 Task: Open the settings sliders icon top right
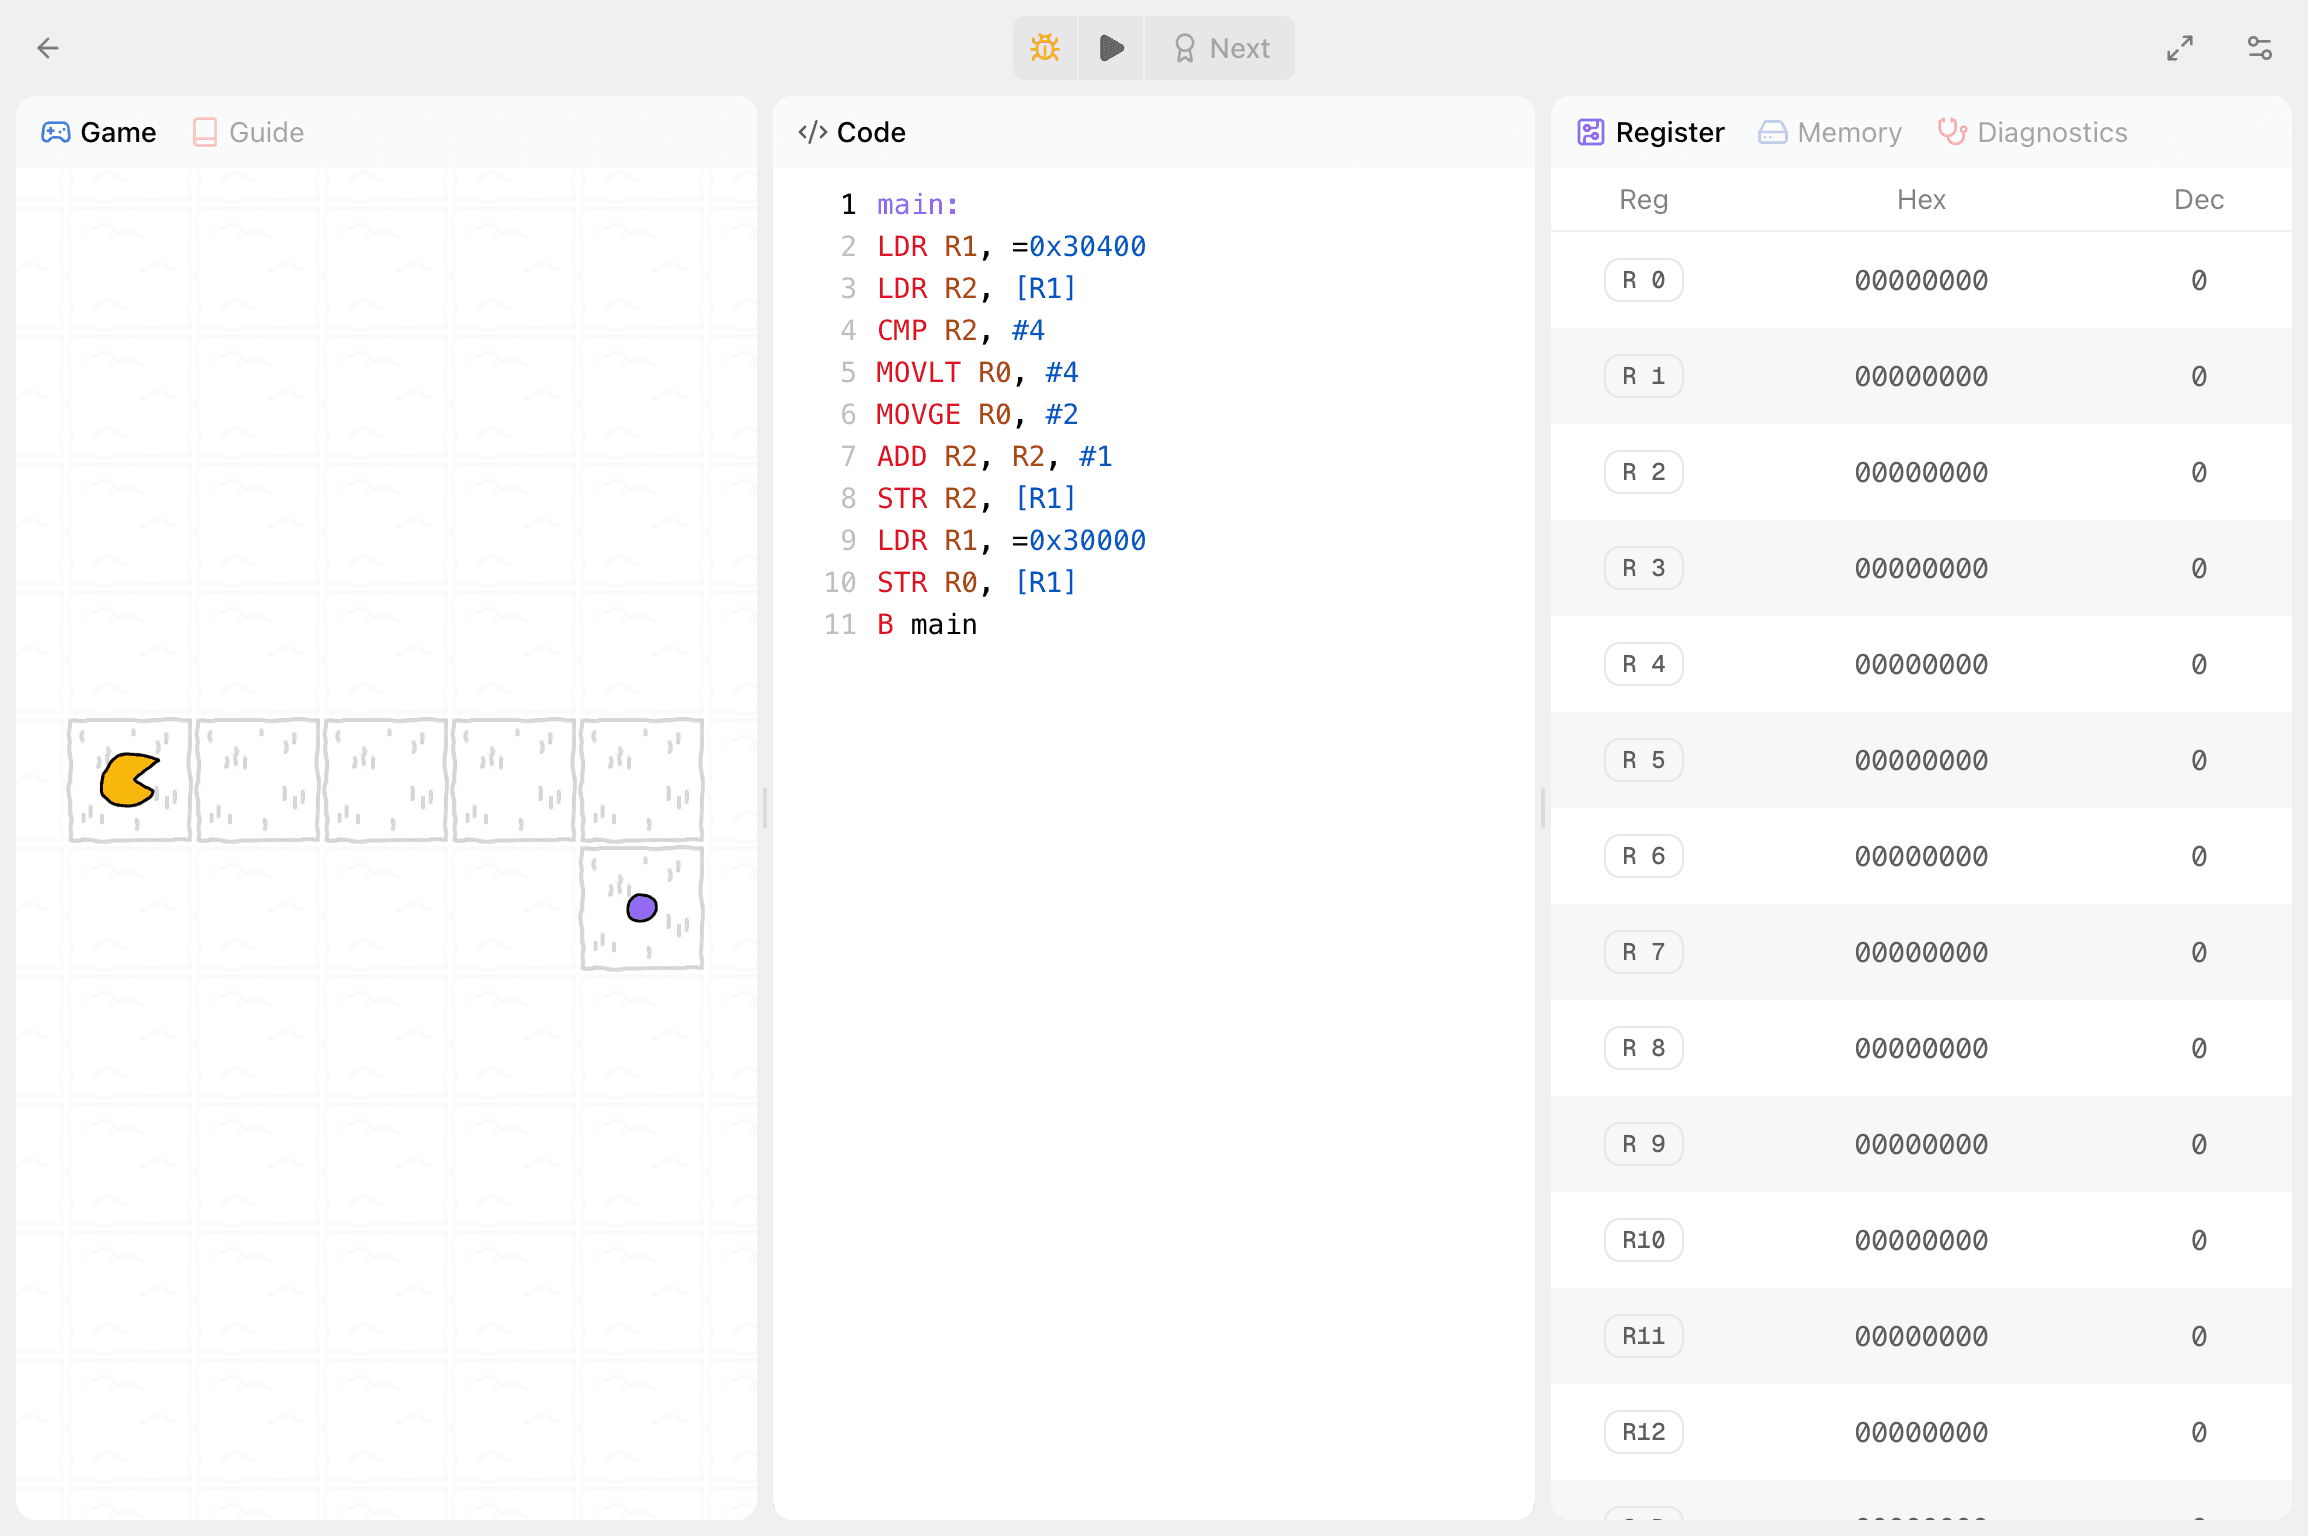(2259, 47)
